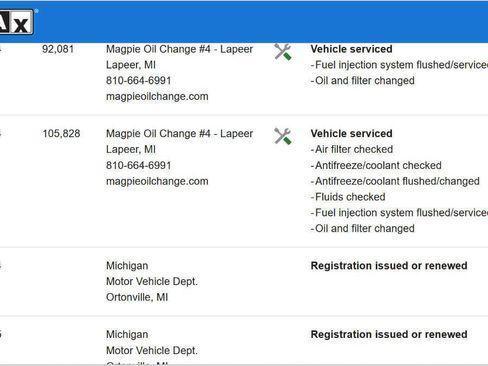Open magpieoilchange.com link in 105,828 row

point(157,181)
